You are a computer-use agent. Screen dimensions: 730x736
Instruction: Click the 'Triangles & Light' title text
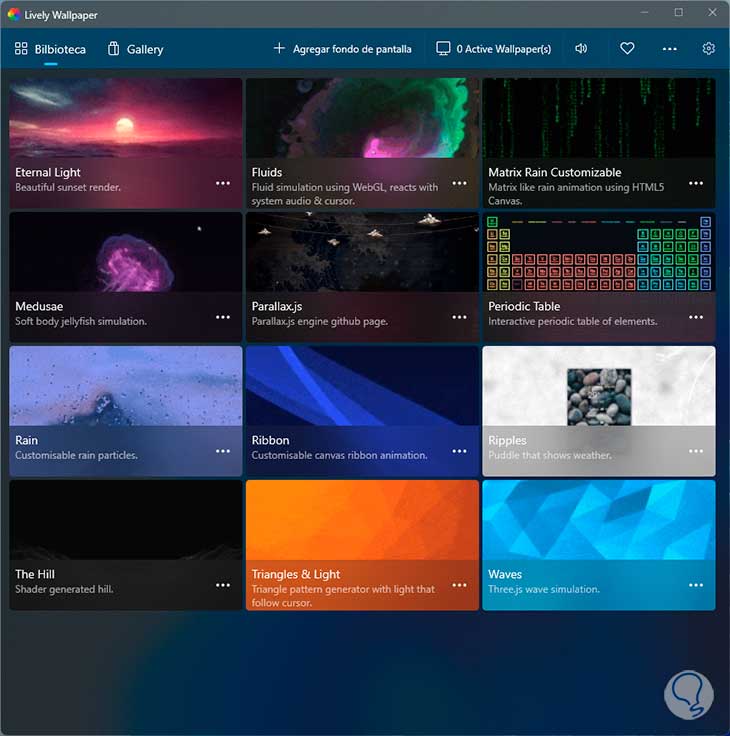pos(296,574)
